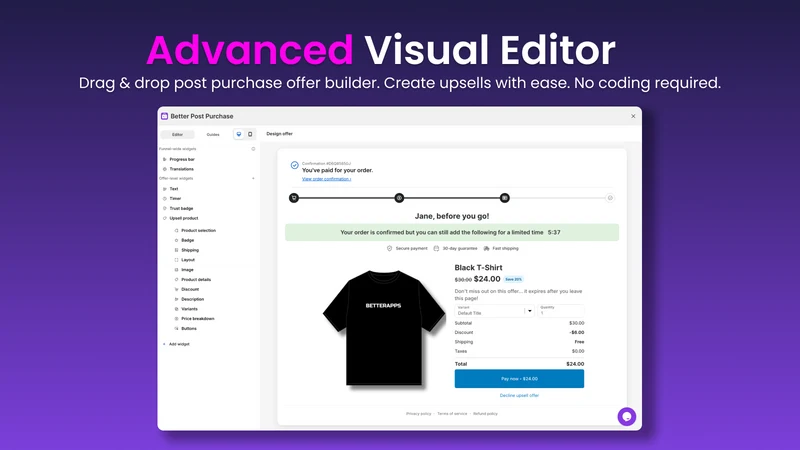Click the Price breakdown icon

click(177, 318)
